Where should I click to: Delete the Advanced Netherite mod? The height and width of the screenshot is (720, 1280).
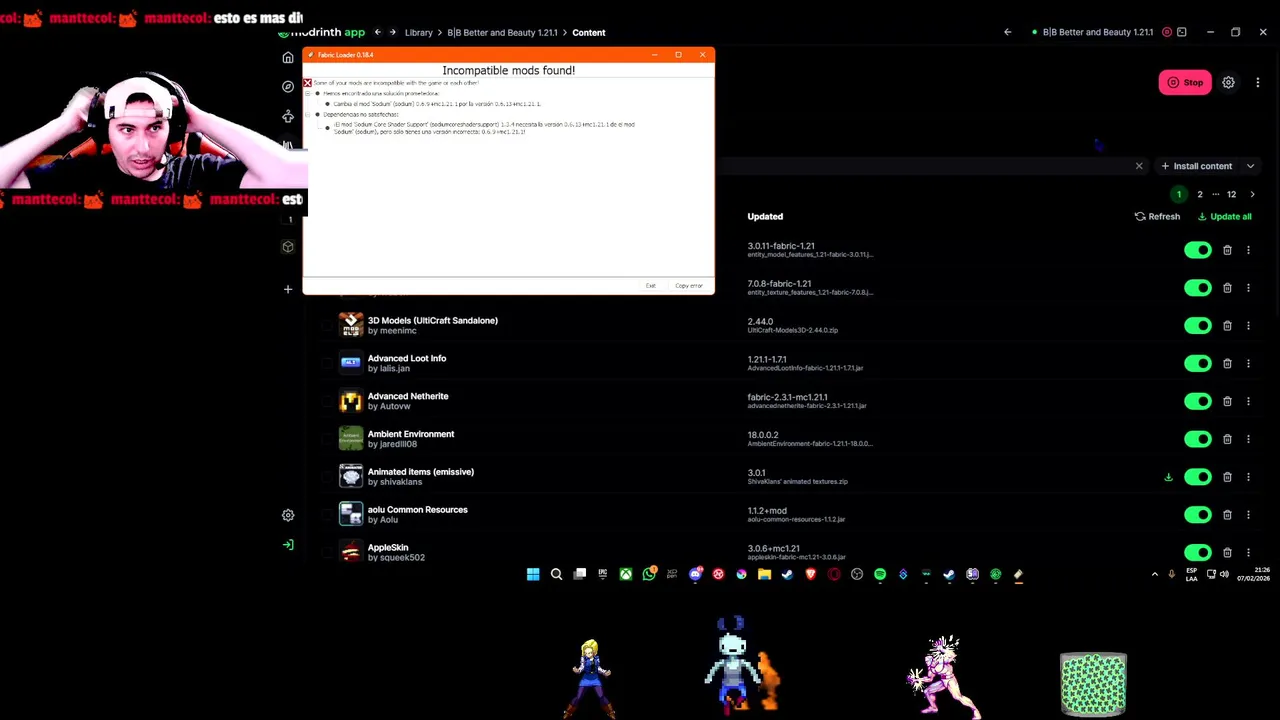coord(1227,401)
